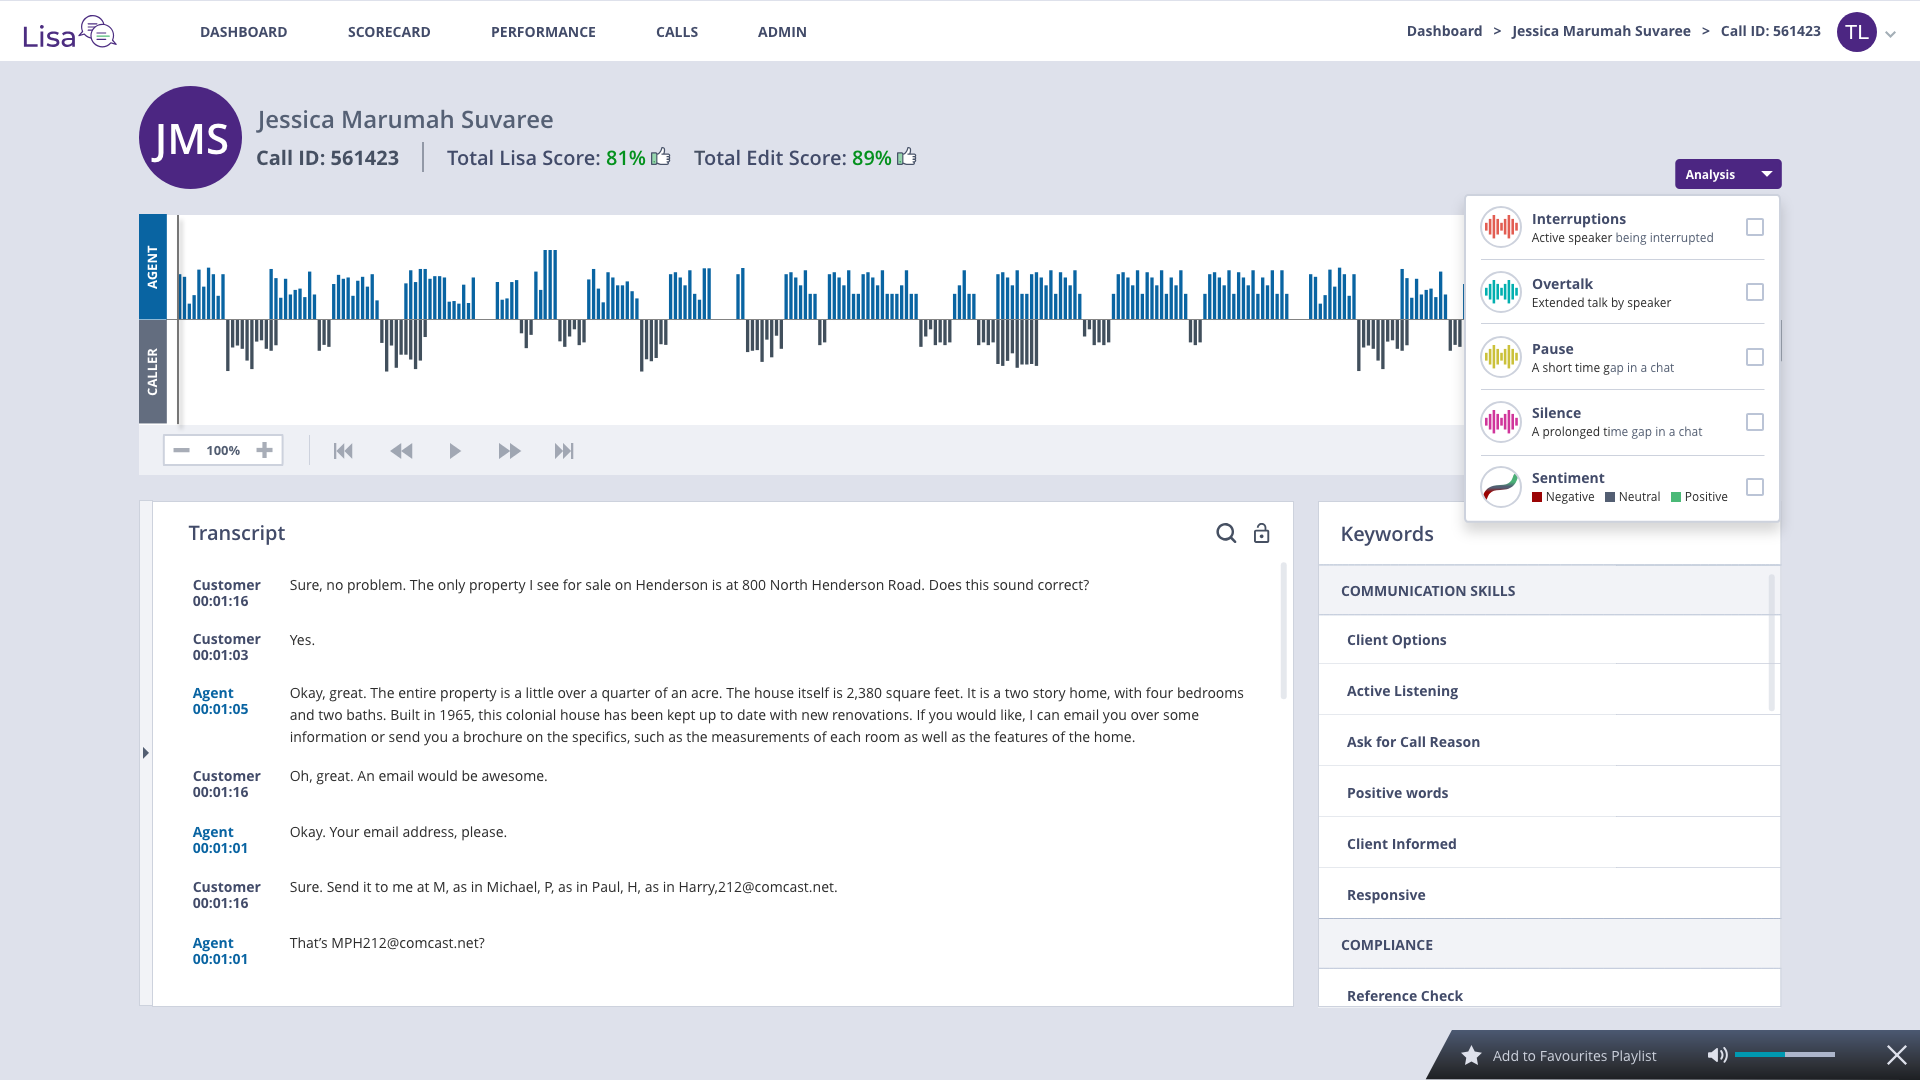Image resolution: width=1920 pixels, height=1080 pixels.
Task: Fast forward the call audio
Action: [509, 451]
